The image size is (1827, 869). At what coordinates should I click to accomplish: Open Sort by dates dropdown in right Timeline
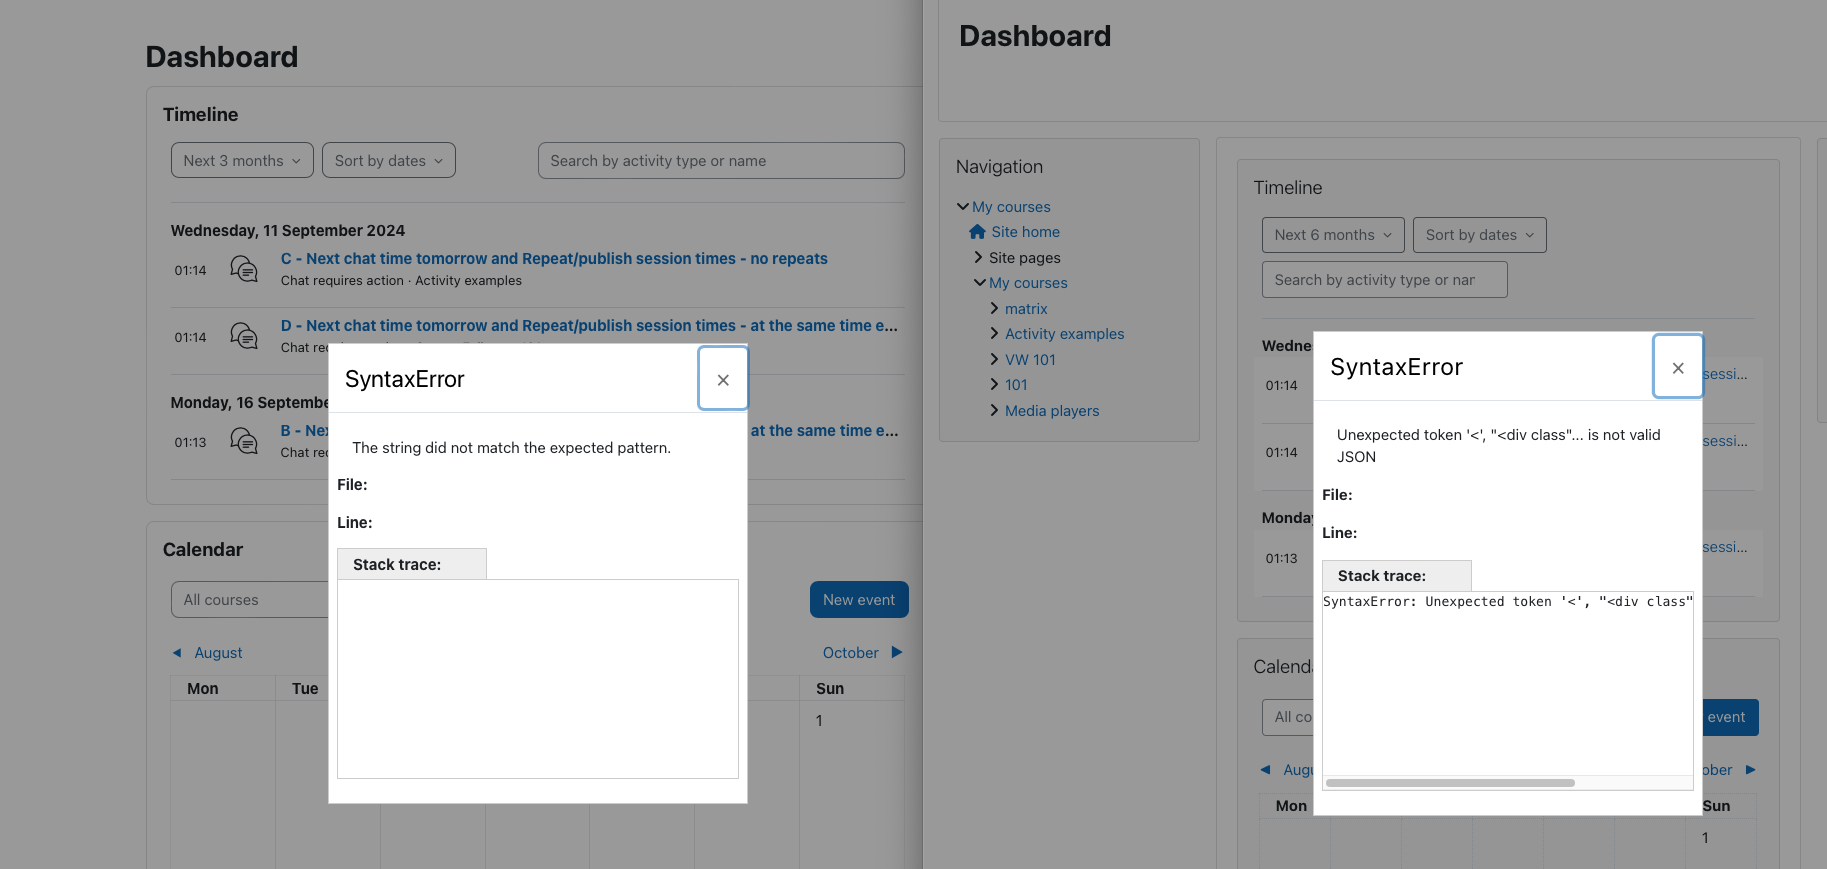pos(1480,235)
